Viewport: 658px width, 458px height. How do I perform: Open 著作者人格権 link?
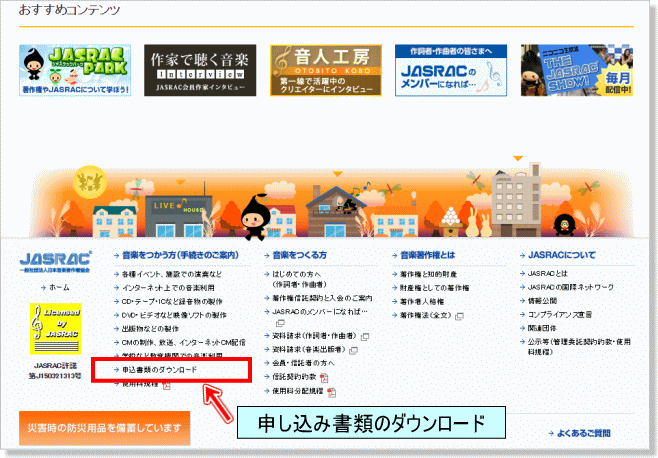tap(422, 302)
